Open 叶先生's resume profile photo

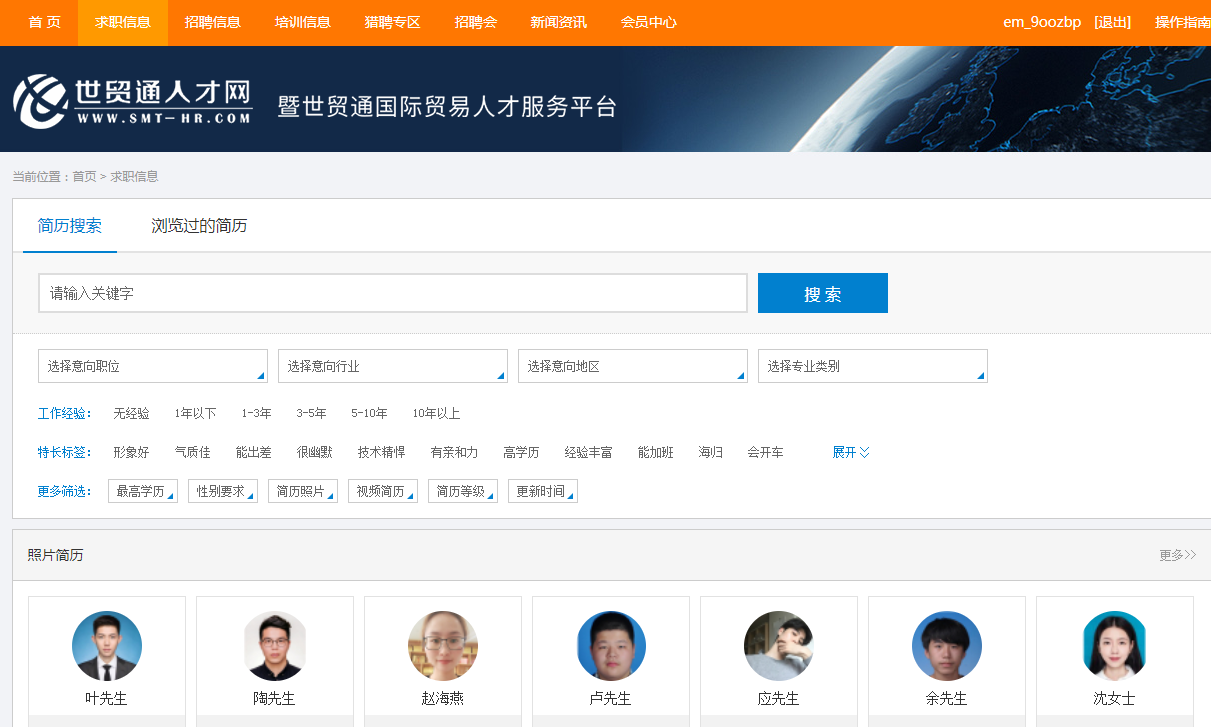107,646
